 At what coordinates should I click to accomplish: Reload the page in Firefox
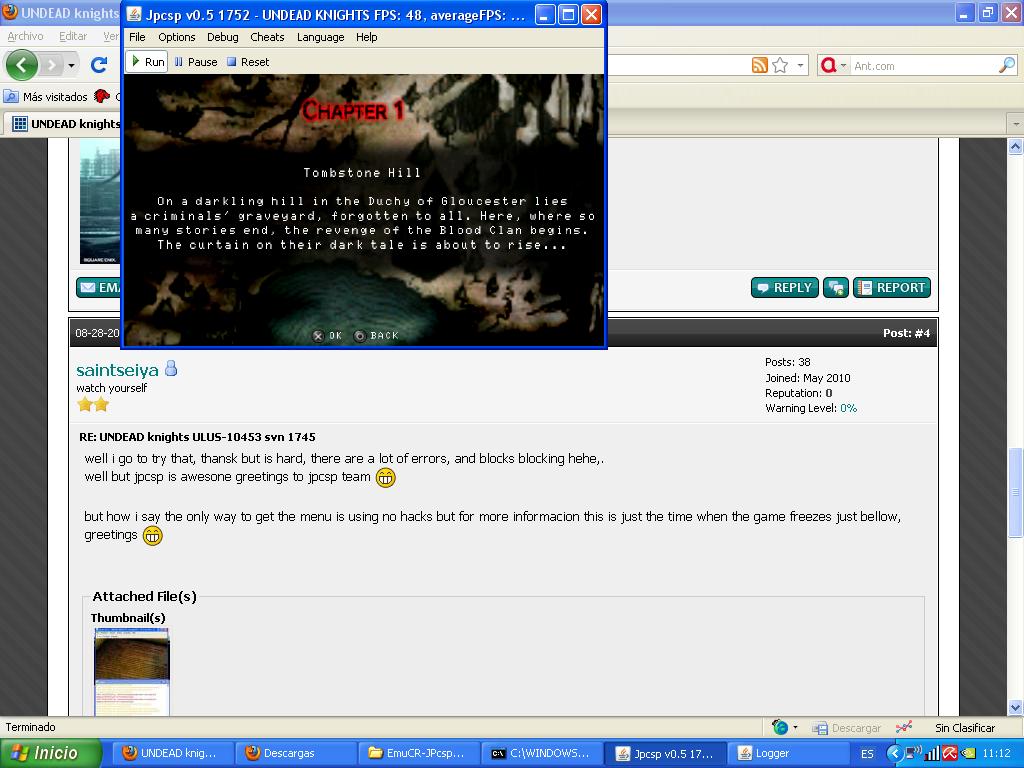[x=99, y=65]
